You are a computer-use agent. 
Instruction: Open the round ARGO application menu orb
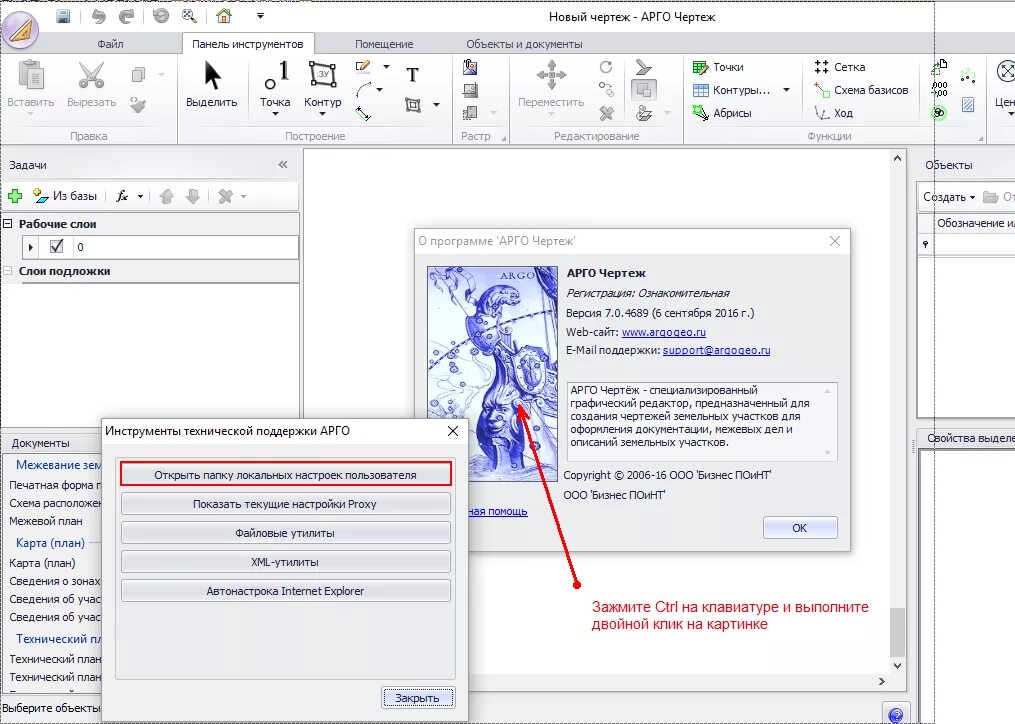(x=20, y=30)
